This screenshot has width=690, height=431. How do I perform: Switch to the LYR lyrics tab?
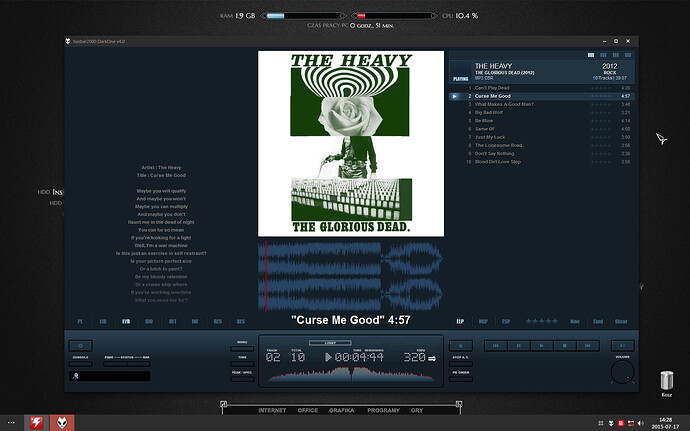[126, 321]
